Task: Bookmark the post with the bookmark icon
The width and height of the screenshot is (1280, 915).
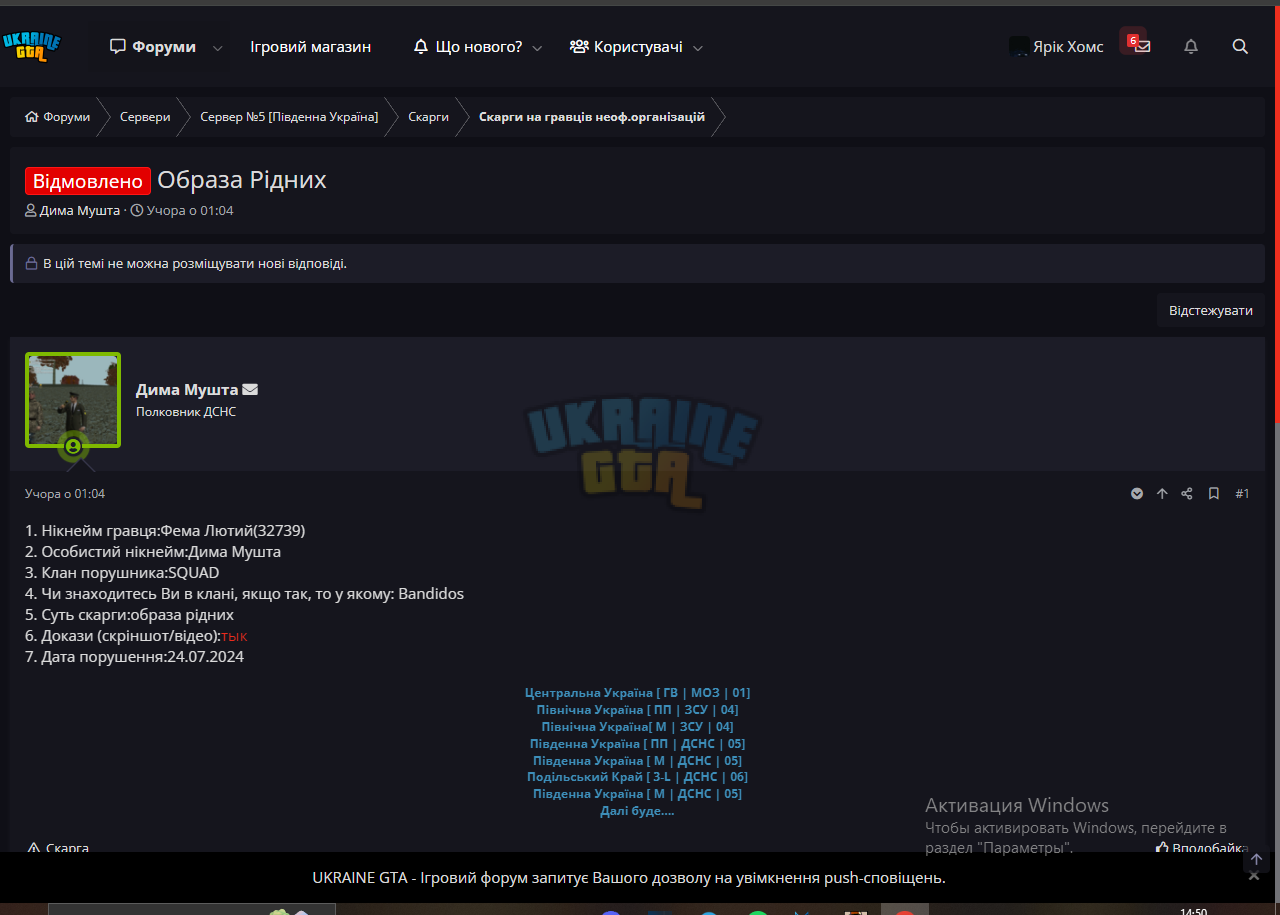Action: tap(1214, 494)
